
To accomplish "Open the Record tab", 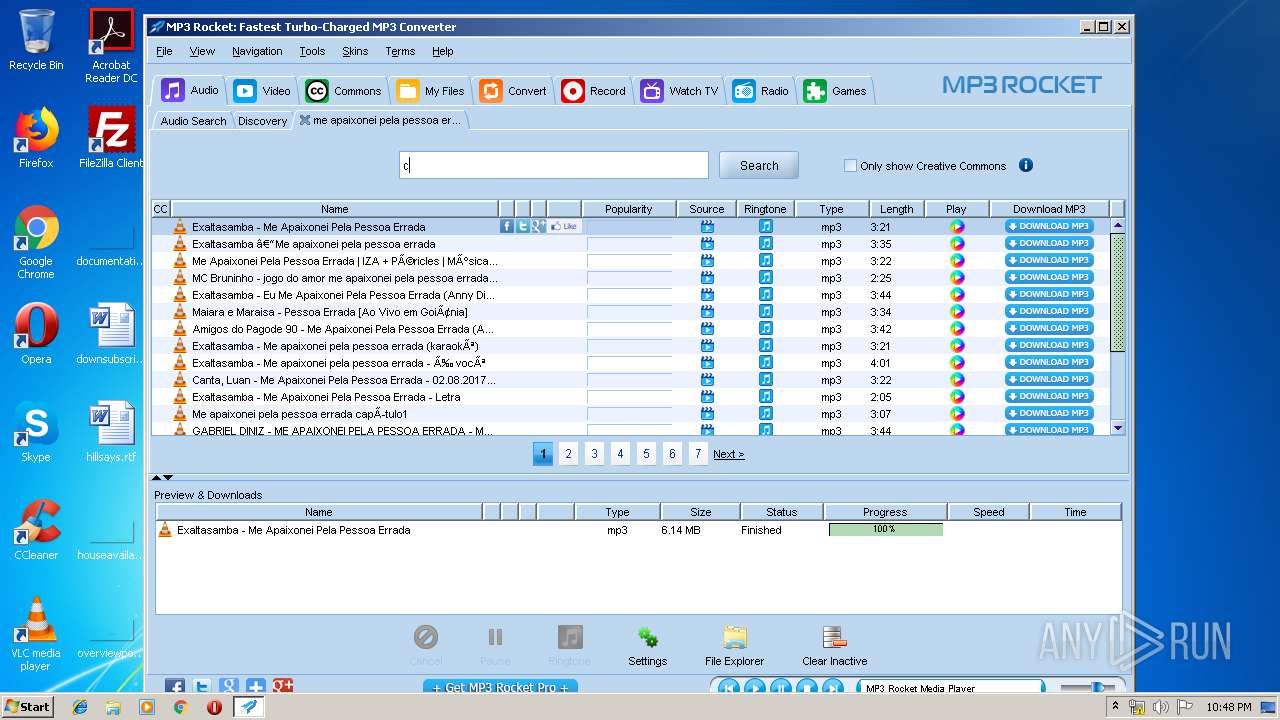I will (x=594, y=91).
